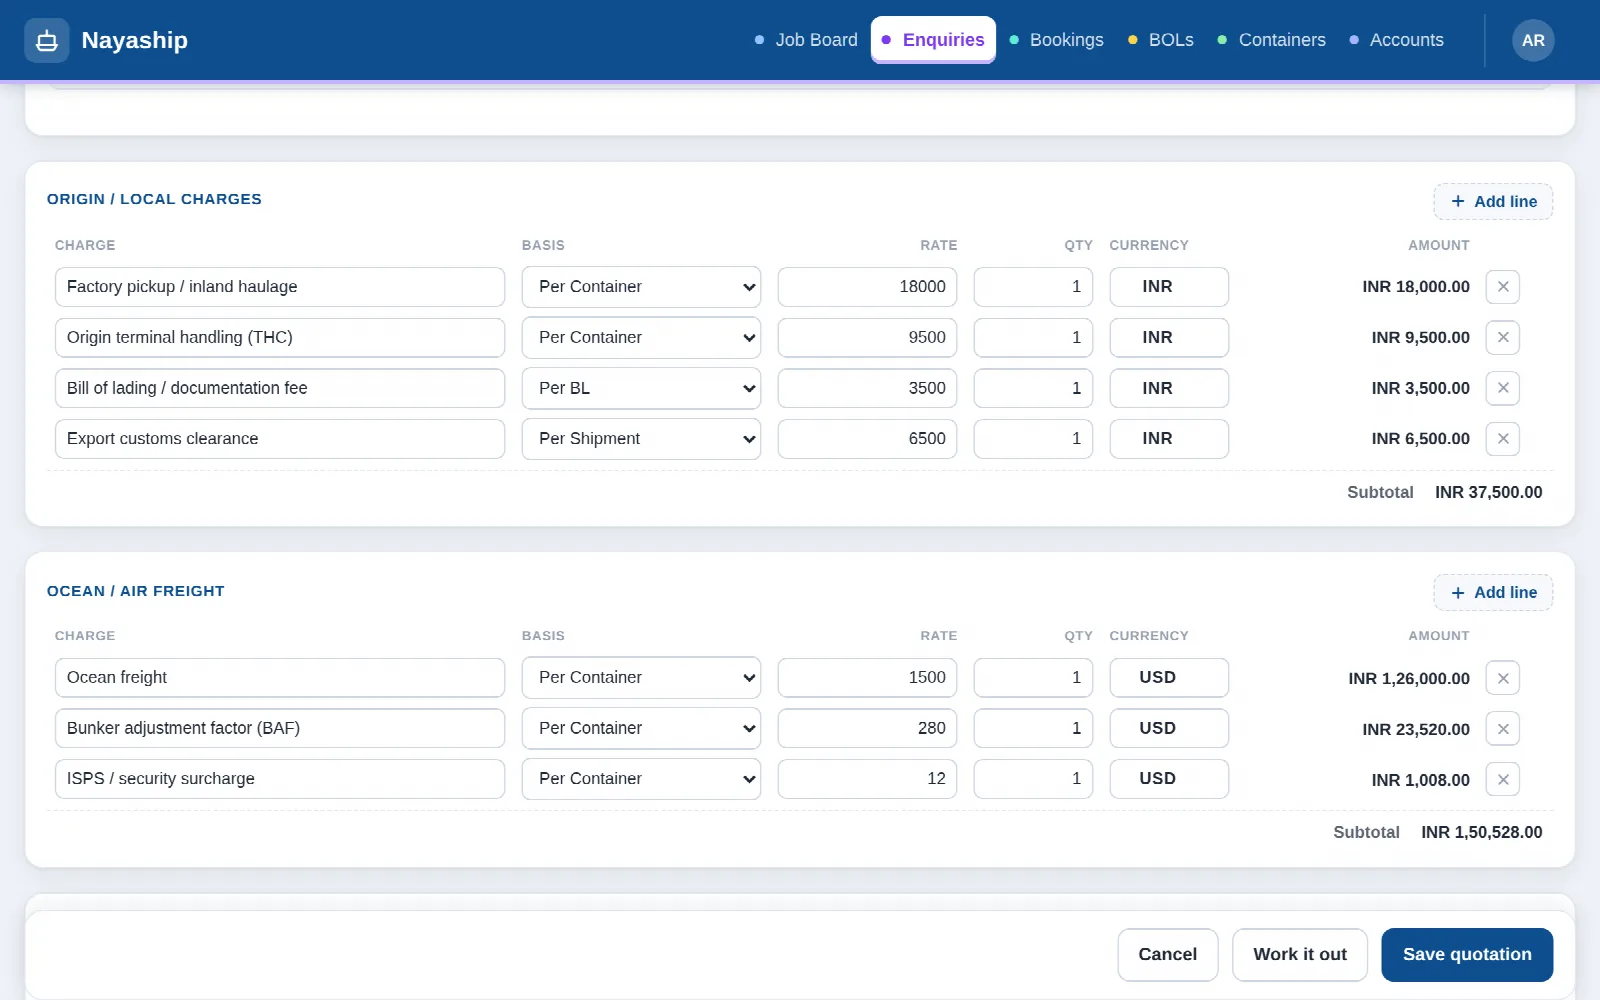Viewport: 1600px width, 1000px height.
Task: Select the Enquiries tab
Action: (933, 40)
